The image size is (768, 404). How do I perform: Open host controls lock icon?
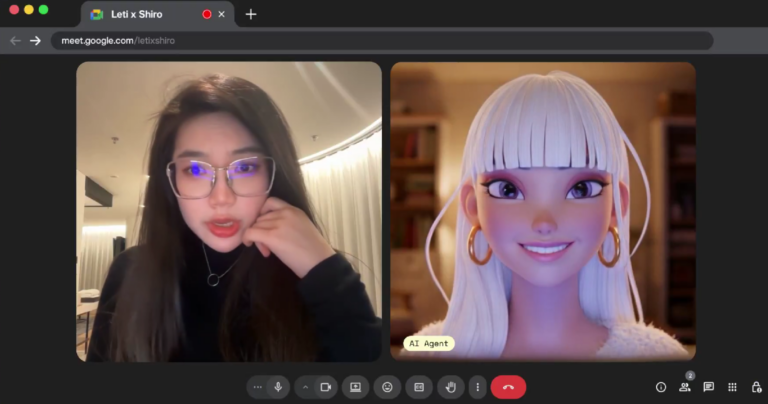coord(757,387)
